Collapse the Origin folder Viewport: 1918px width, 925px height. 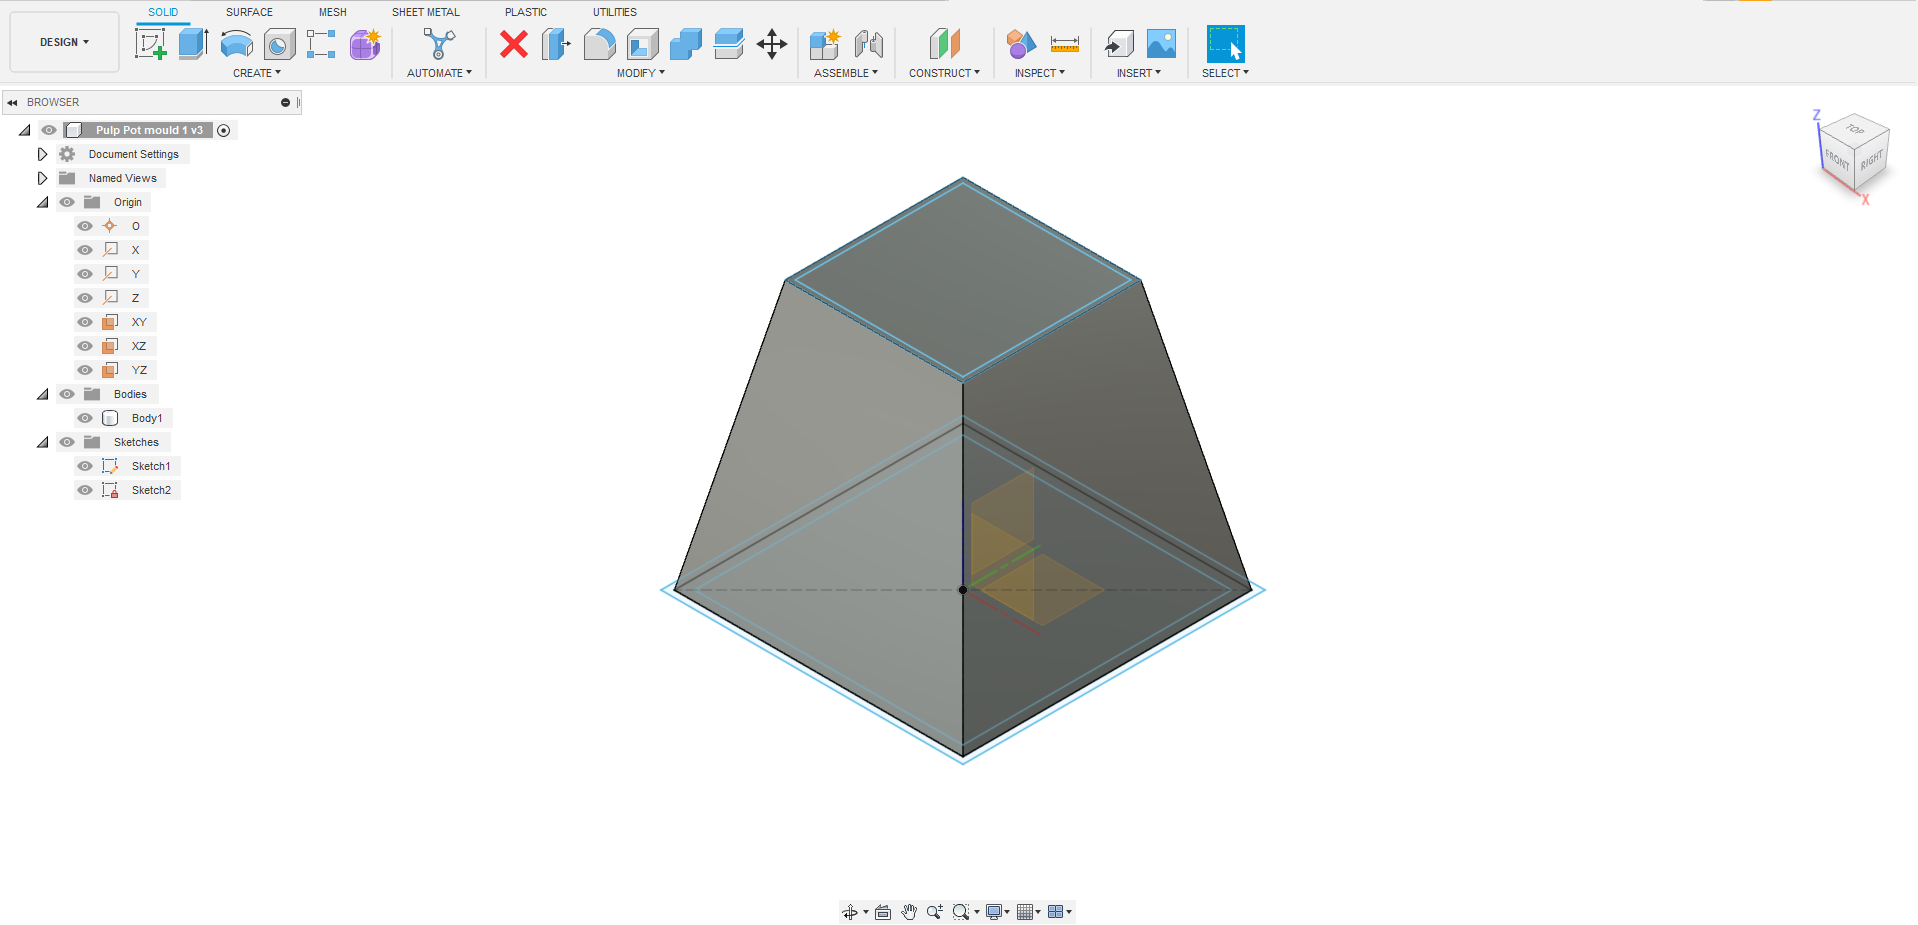tap(43, 202)
